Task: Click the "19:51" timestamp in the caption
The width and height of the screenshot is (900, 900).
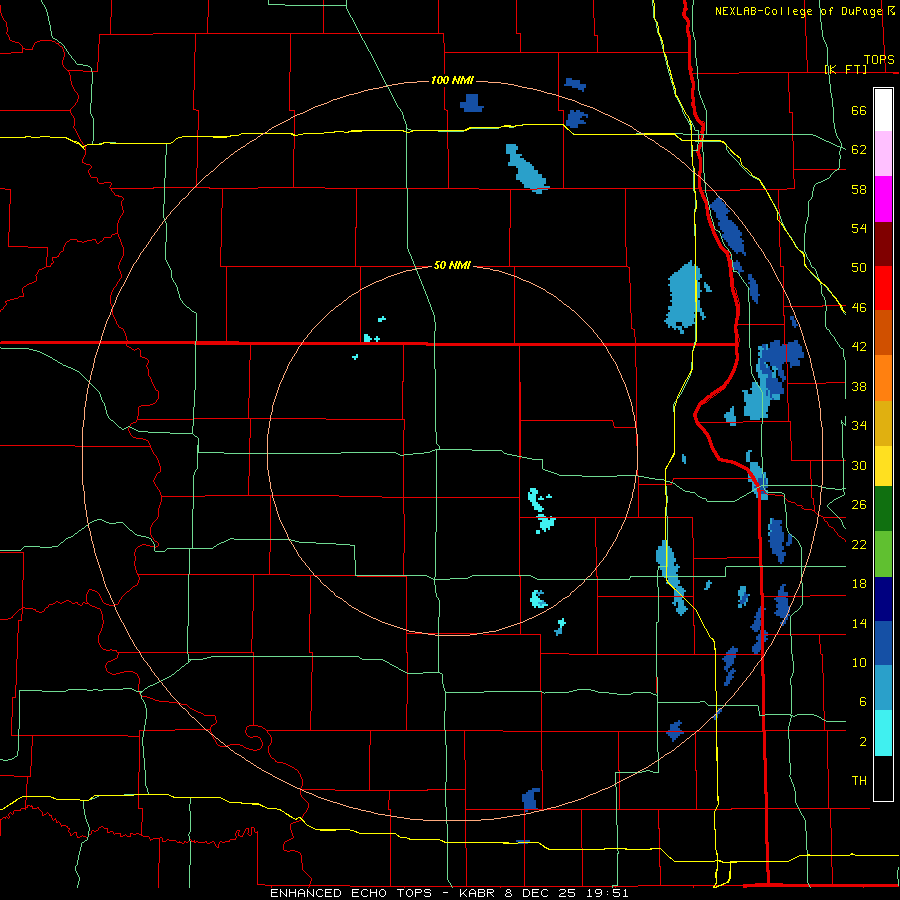Action: click(x=607, y=893)
